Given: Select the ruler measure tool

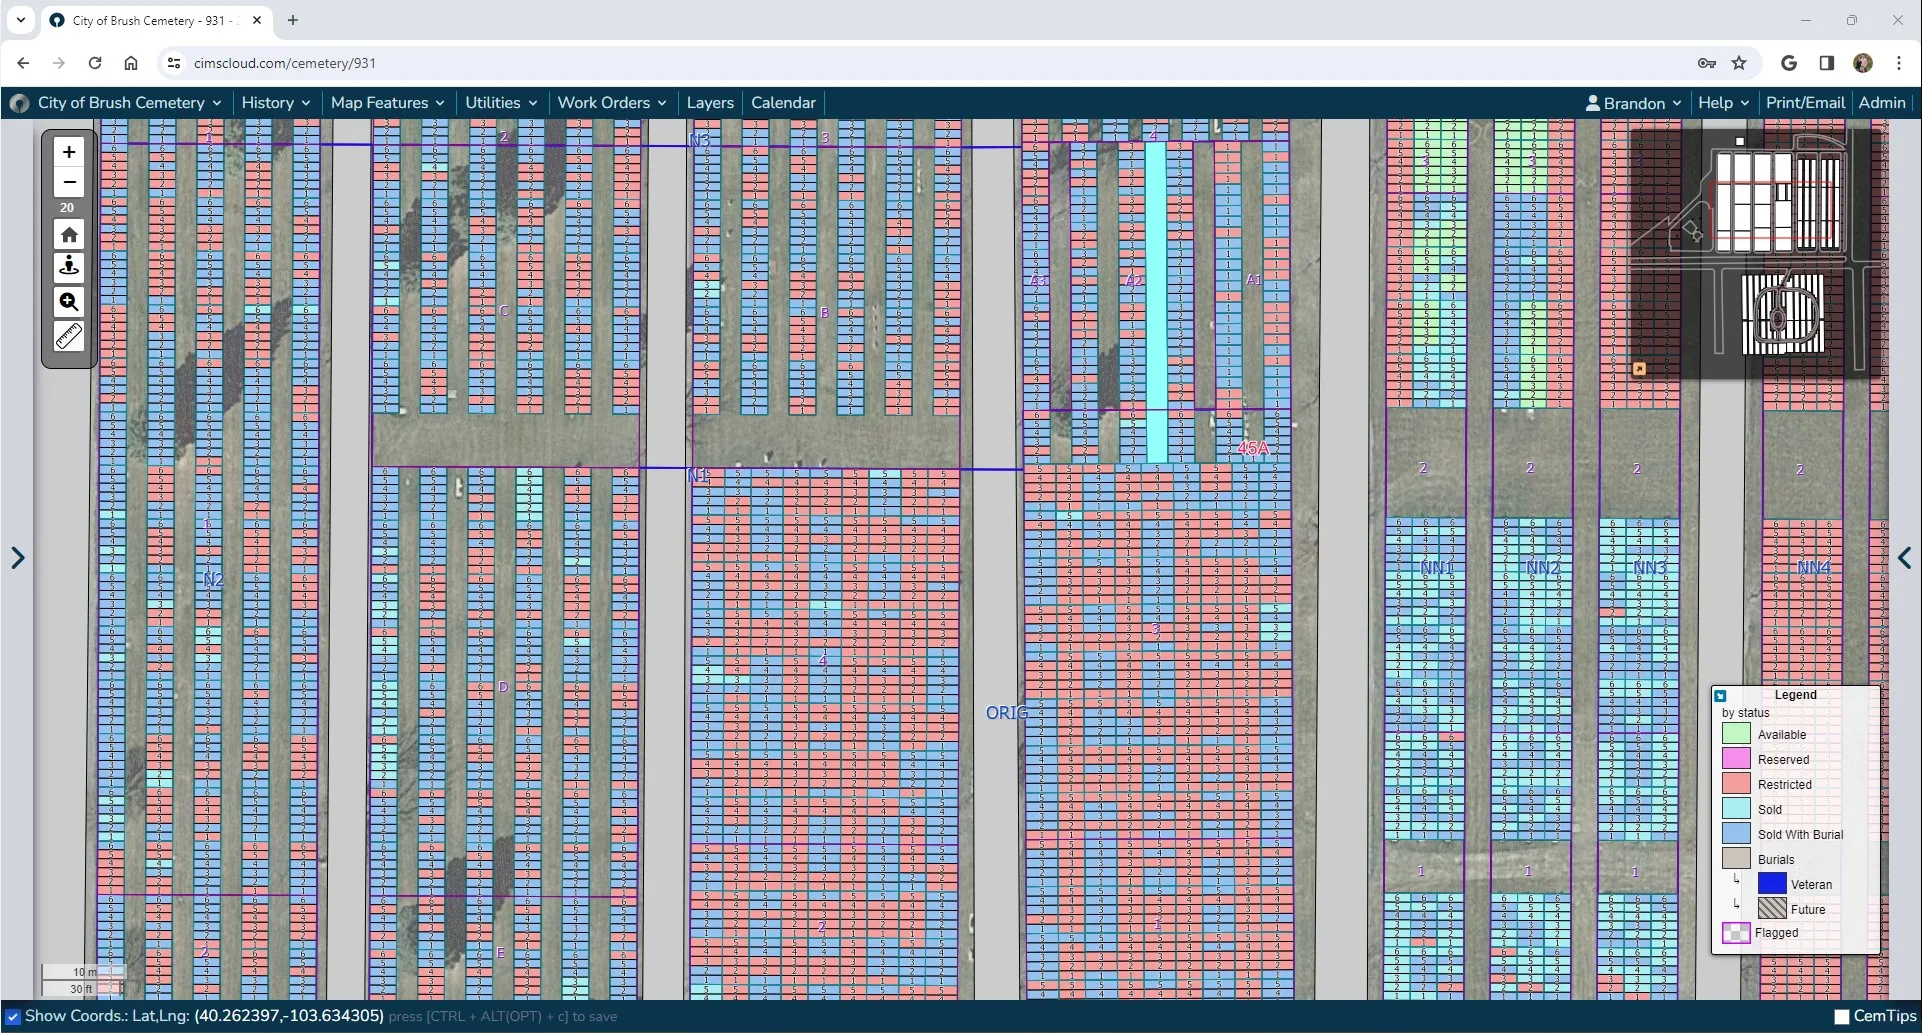Looking at the screenshot, I should tap(69, 336).
